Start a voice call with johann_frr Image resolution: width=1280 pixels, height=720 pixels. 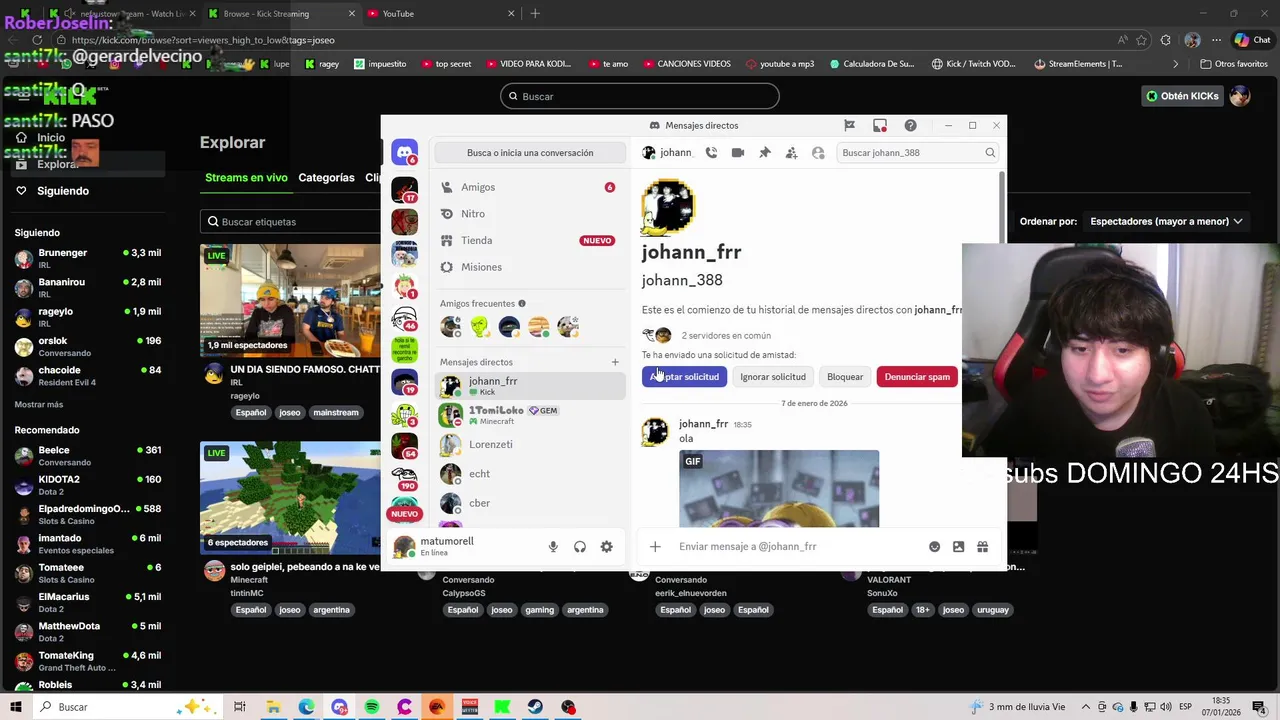pyautogui.click(x=711, y=153)
